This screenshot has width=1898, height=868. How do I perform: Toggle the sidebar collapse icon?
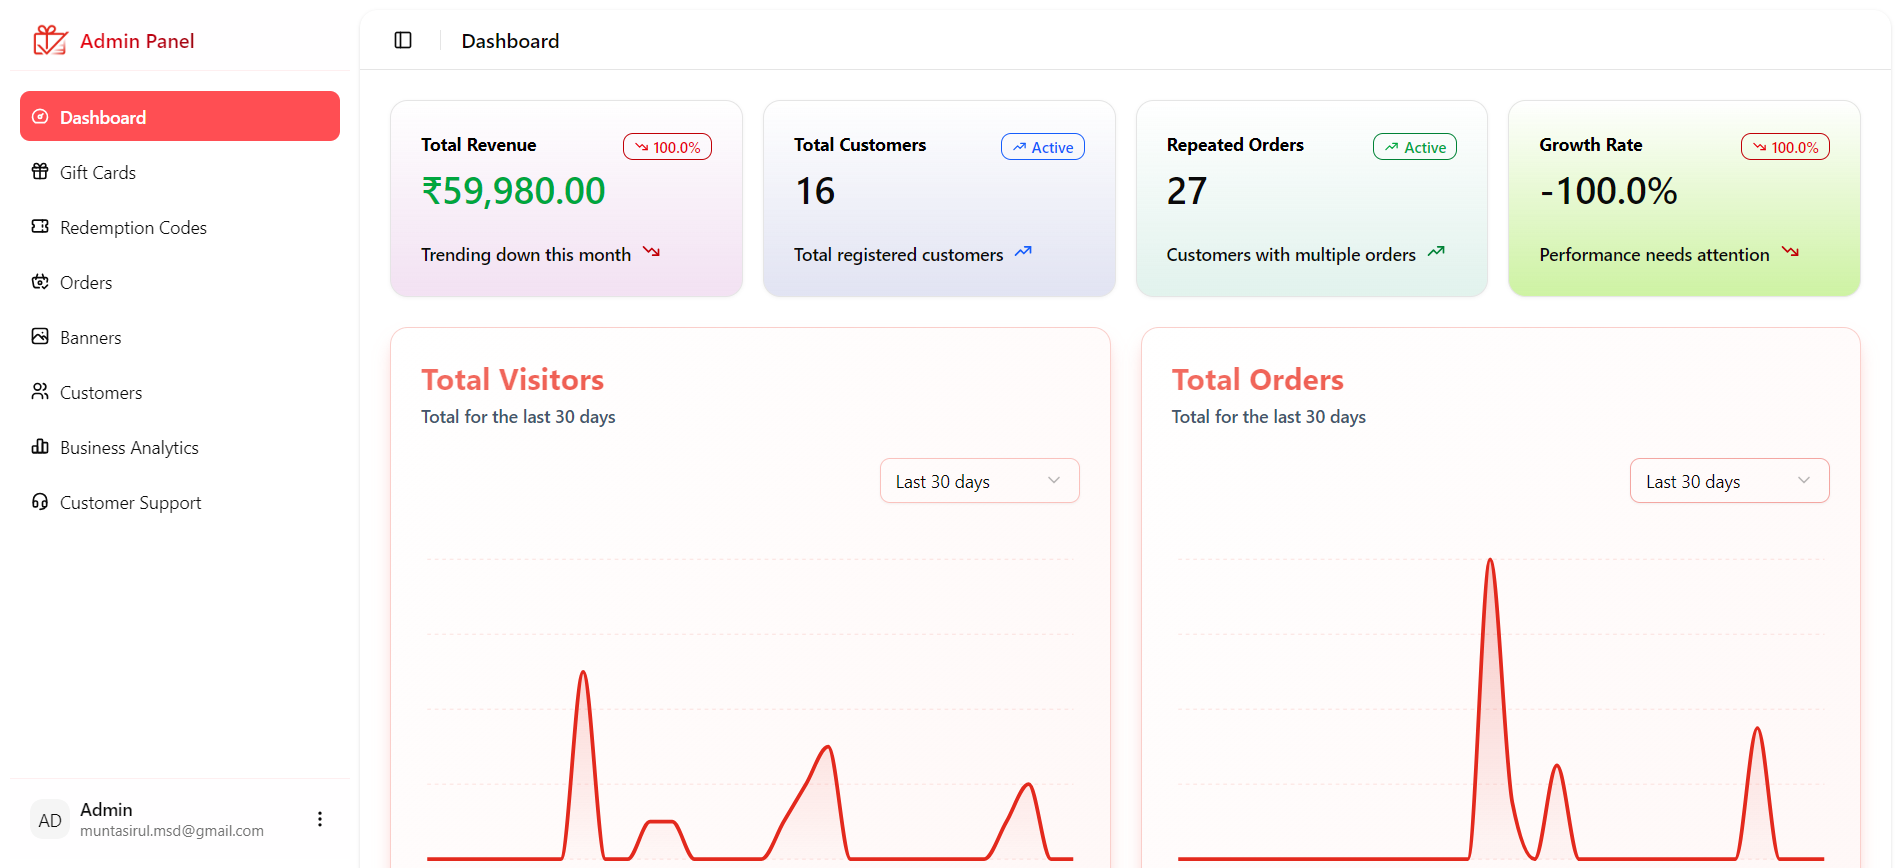[x=403, y=40]
